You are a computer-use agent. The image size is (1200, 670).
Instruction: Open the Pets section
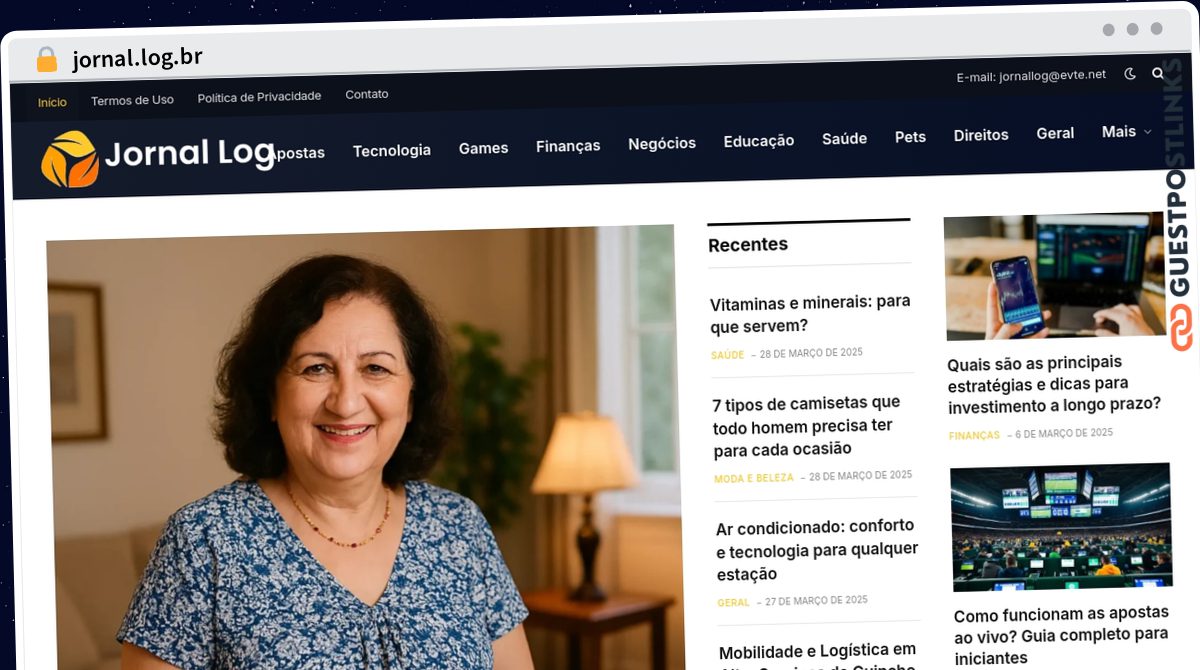click(x=910, y=136)
